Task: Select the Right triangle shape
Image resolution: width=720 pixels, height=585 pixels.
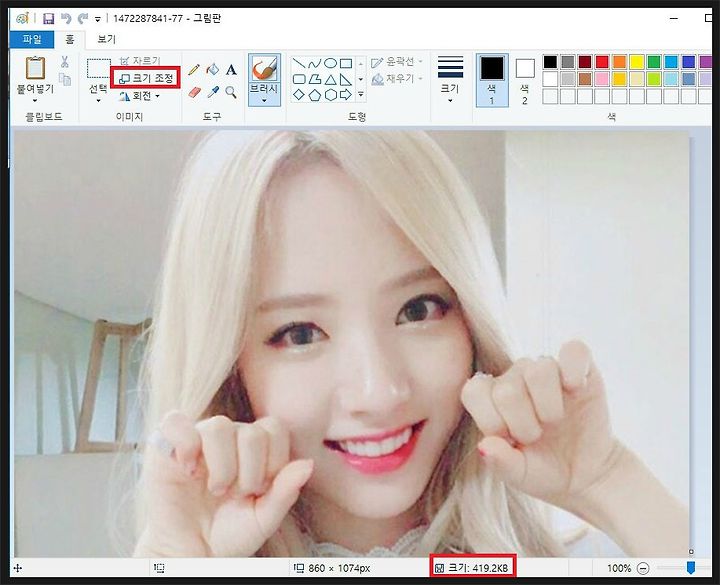Action: point(346,79)
